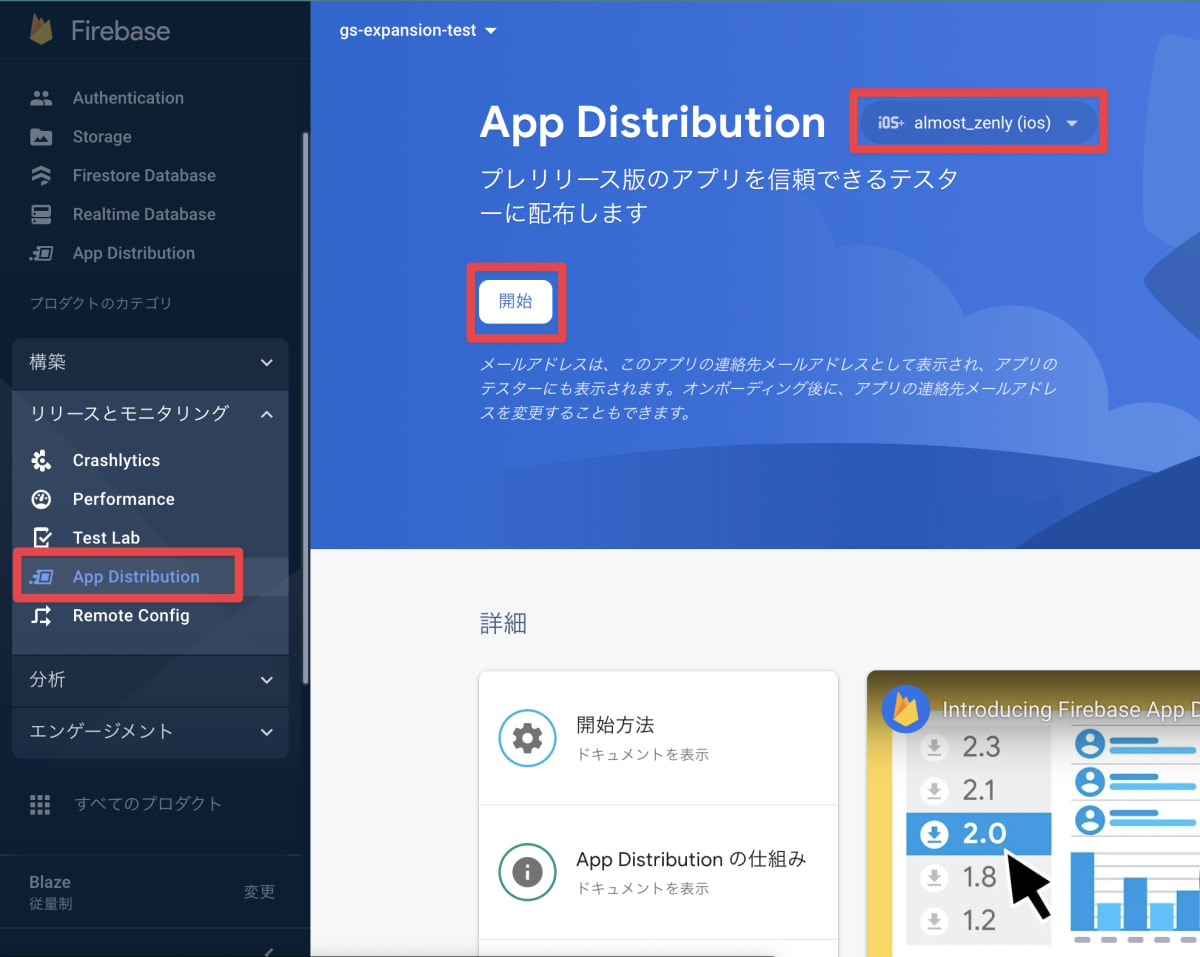The height and width of the screenshot is (957, 1200).
Task: Open Storage from the sidebar
Action: pos(40,136)
